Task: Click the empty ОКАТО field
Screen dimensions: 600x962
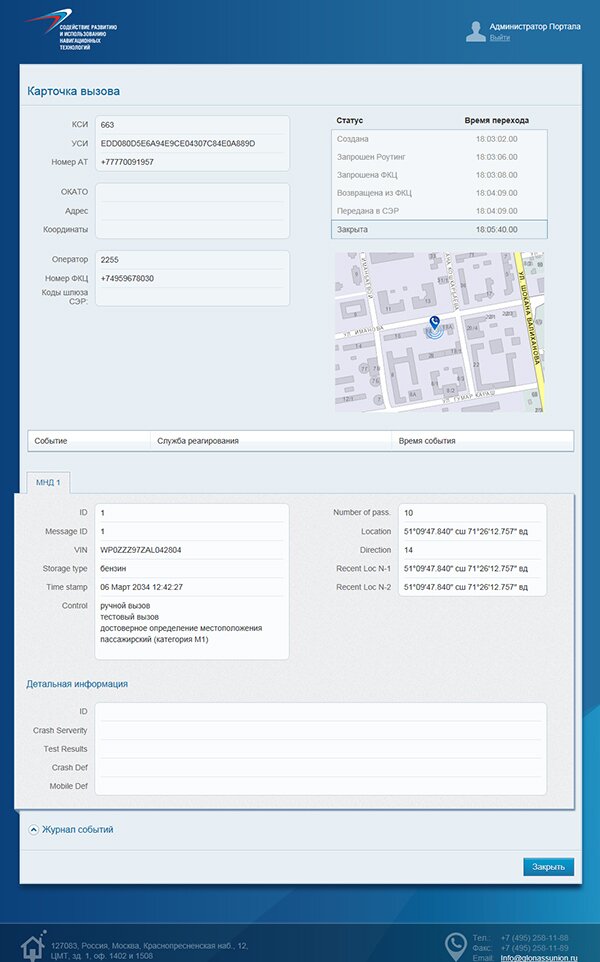Action: coord(192,192)
